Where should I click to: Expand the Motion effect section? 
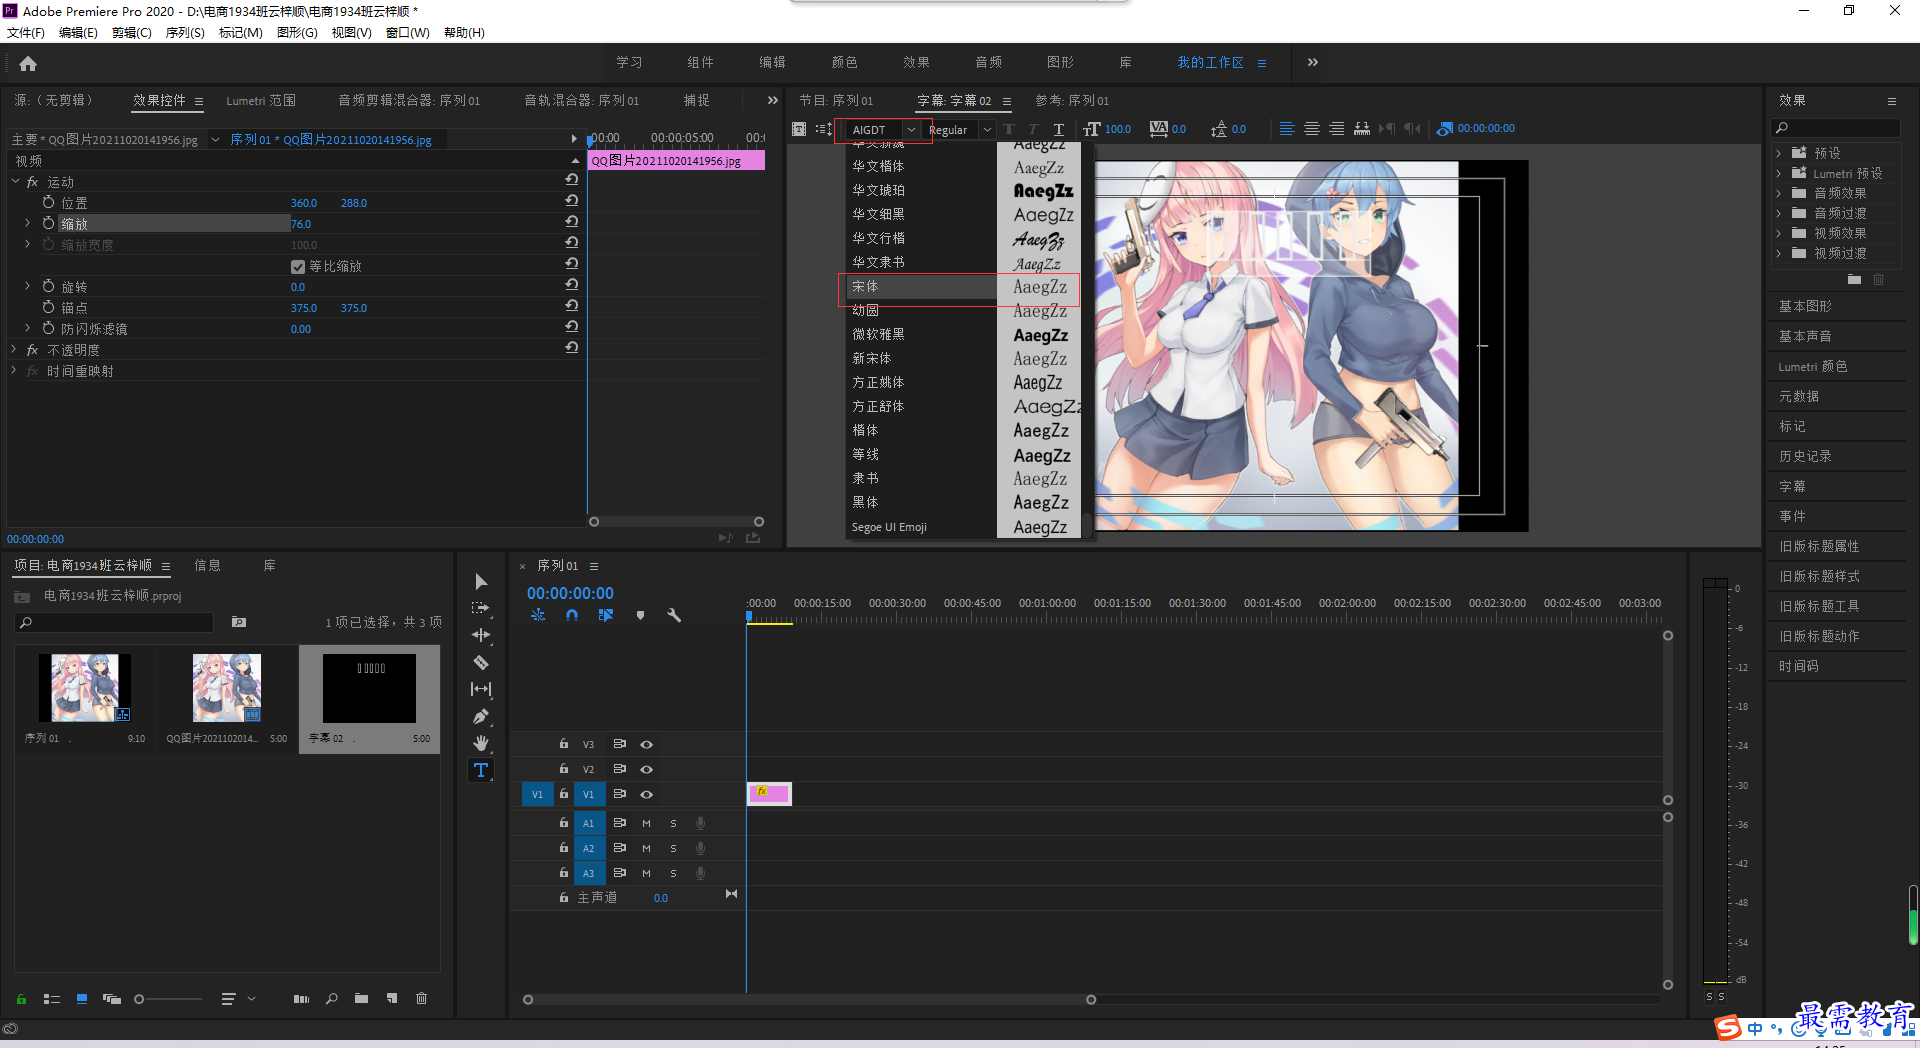point(16,181)
